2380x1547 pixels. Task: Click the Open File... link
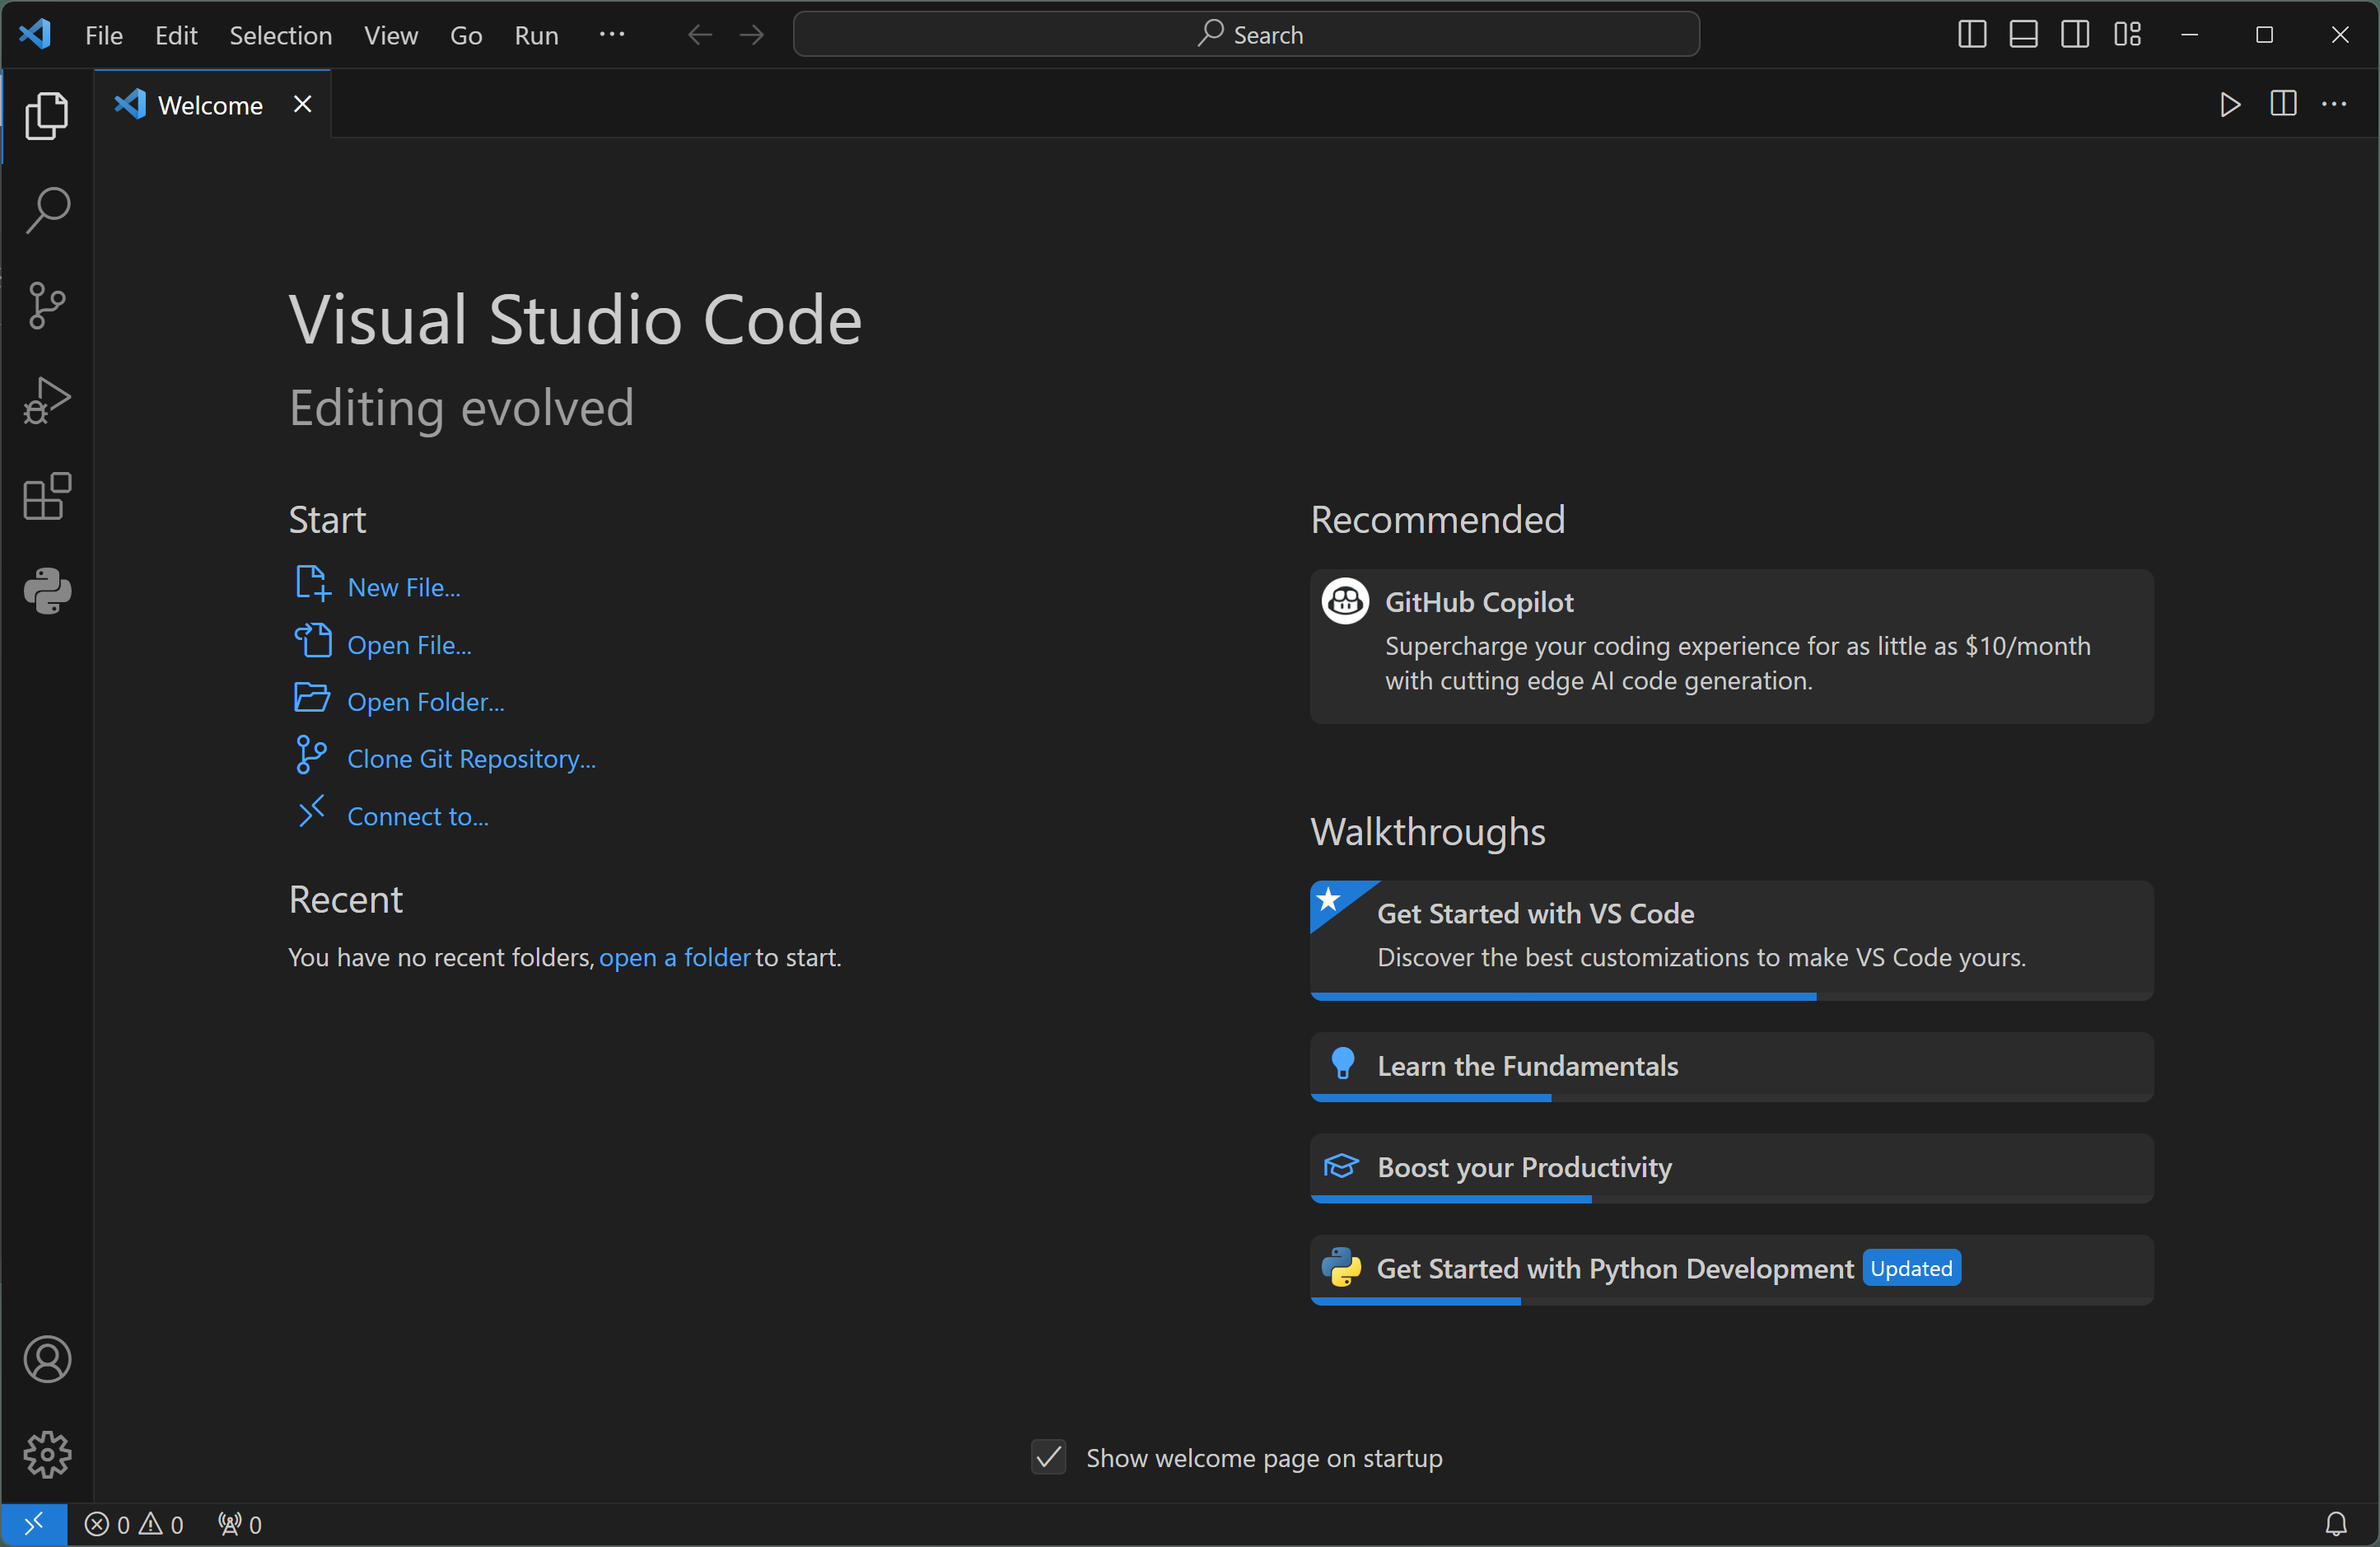409,645
